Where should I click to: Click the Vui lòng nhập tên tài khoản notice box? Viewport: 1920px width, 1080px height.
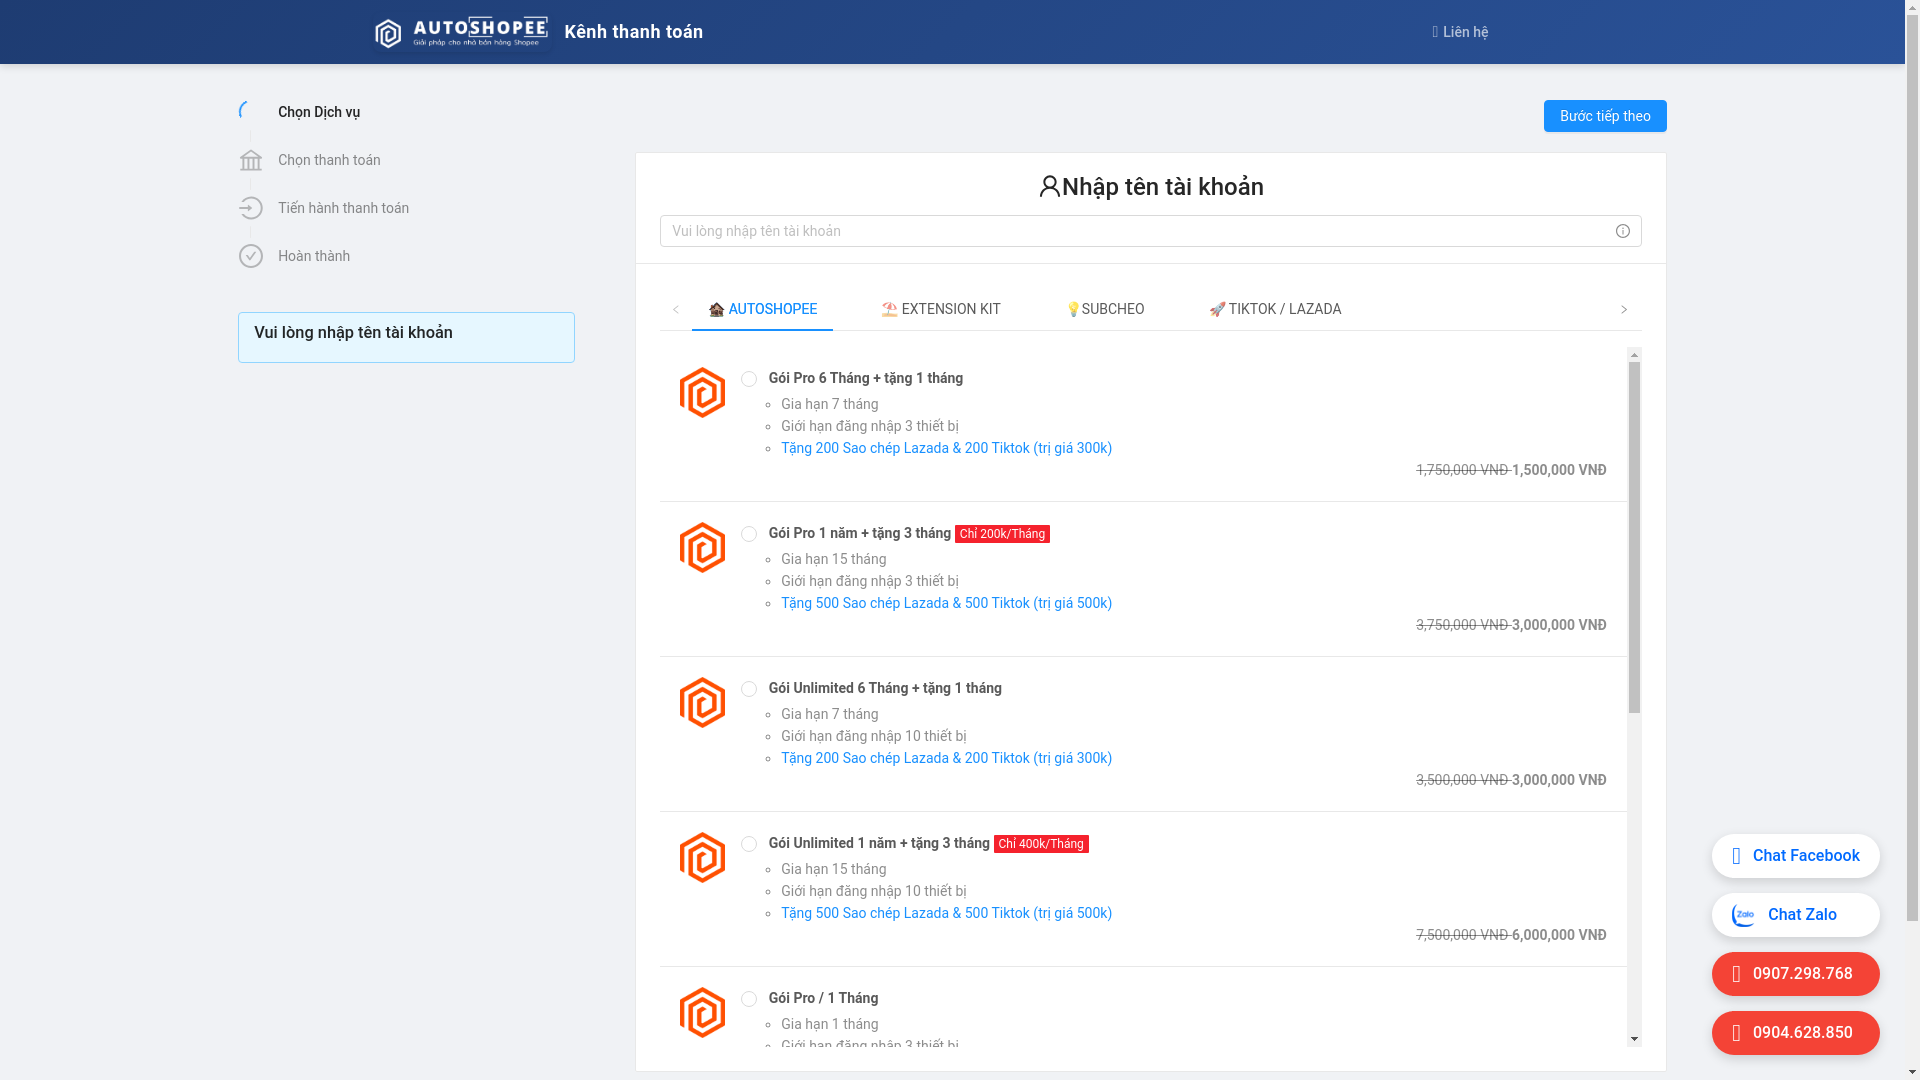(406, 337)
